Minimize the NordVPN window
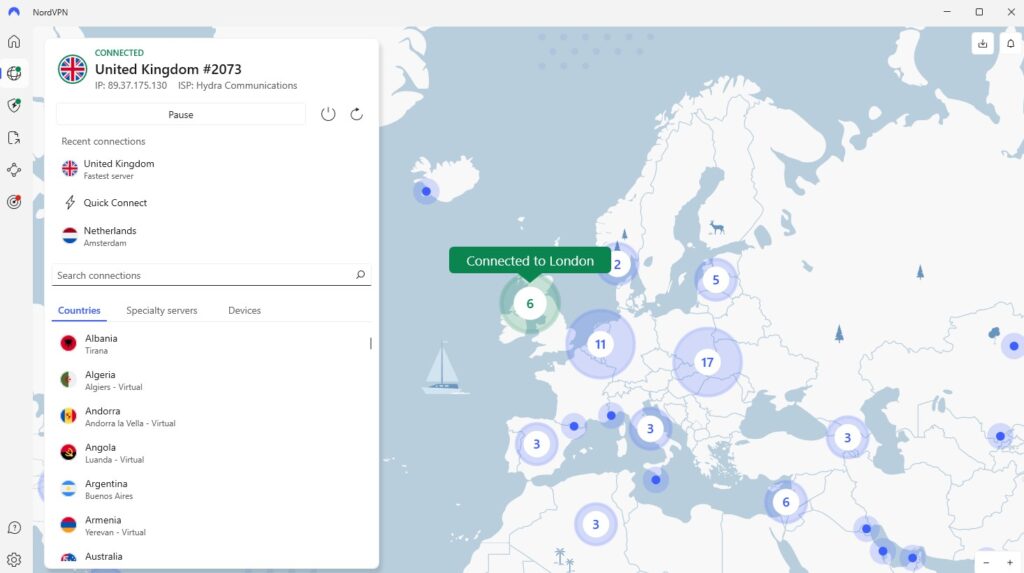The image size is (1024, 573). tap(948, 12)
